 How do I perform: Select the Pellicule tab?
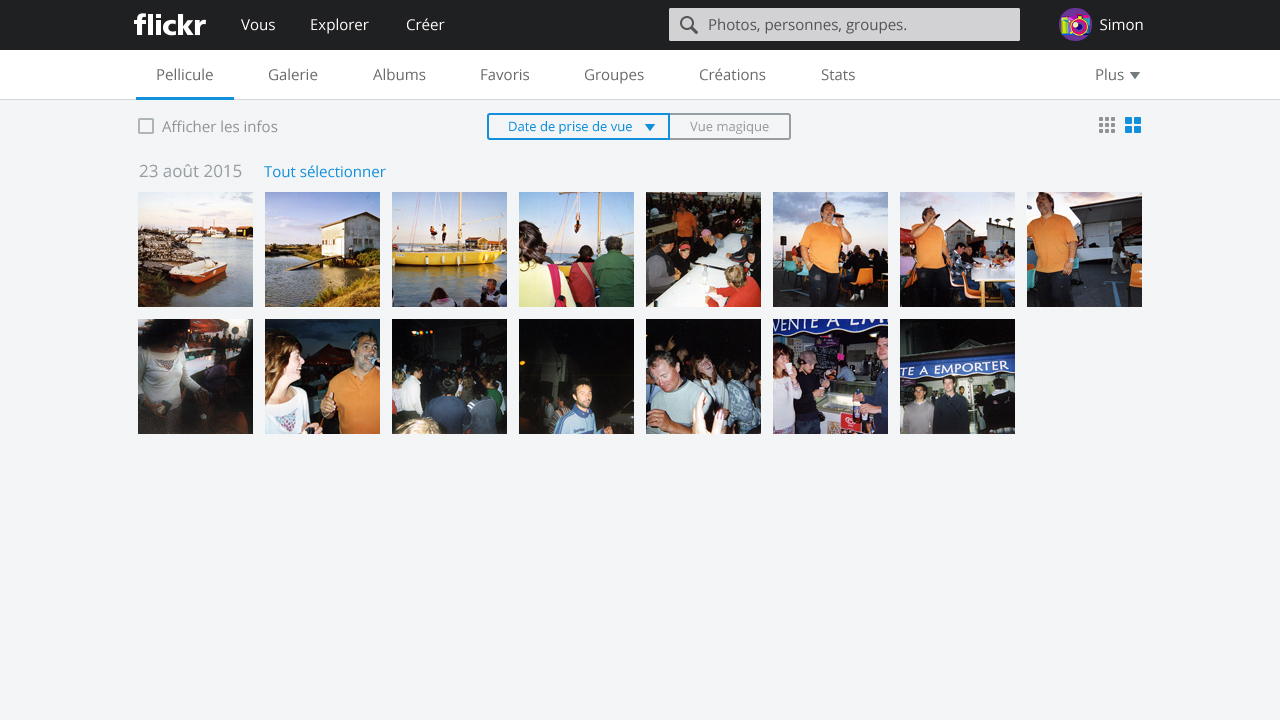pos(185,75)
